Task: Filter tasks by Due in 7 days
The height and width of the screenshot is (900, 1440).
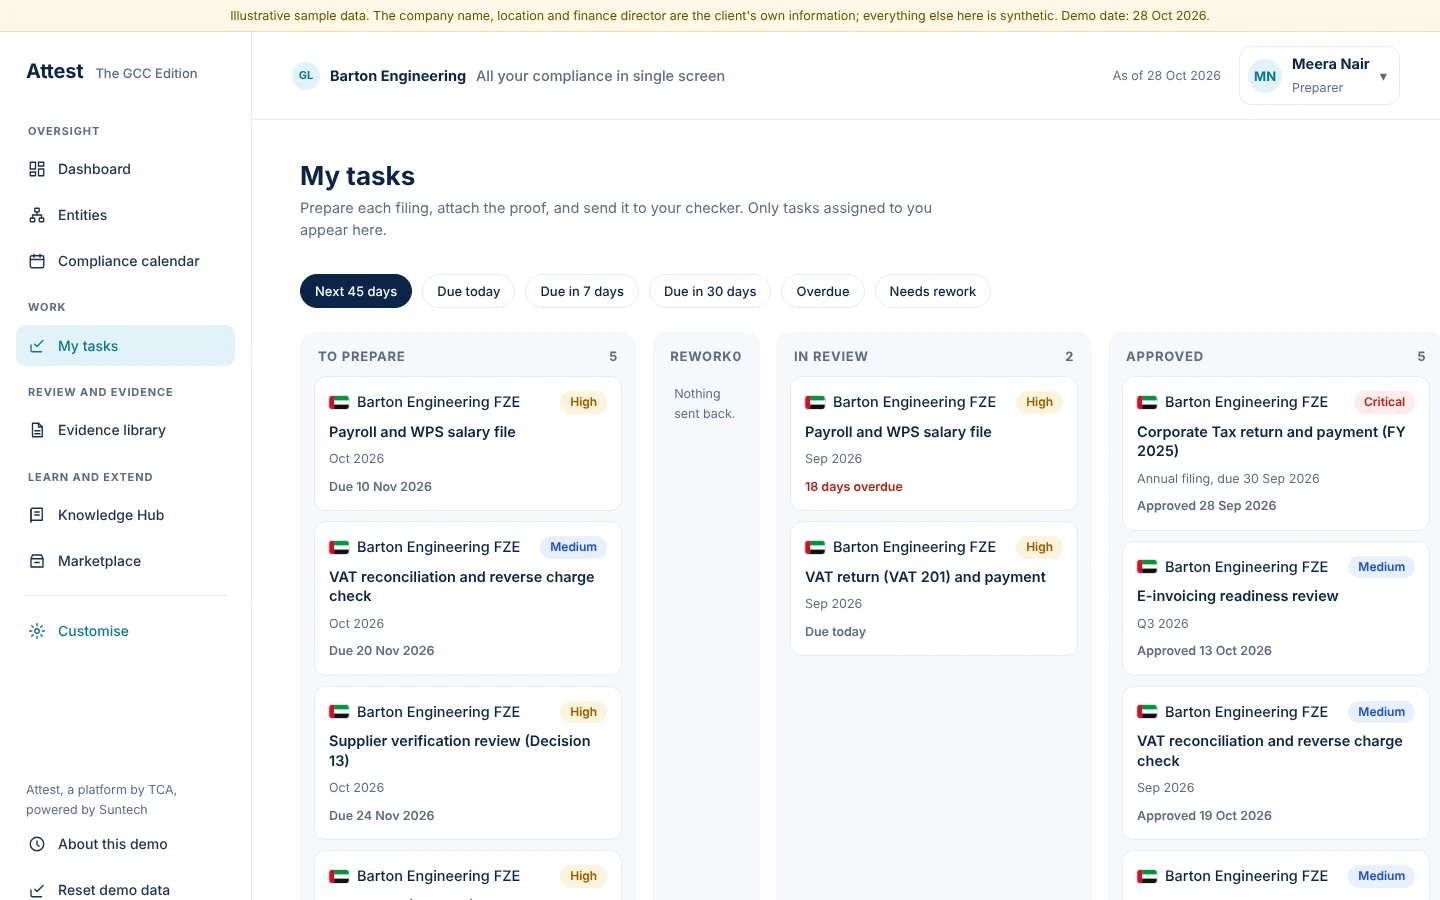Action: (582, 291)
